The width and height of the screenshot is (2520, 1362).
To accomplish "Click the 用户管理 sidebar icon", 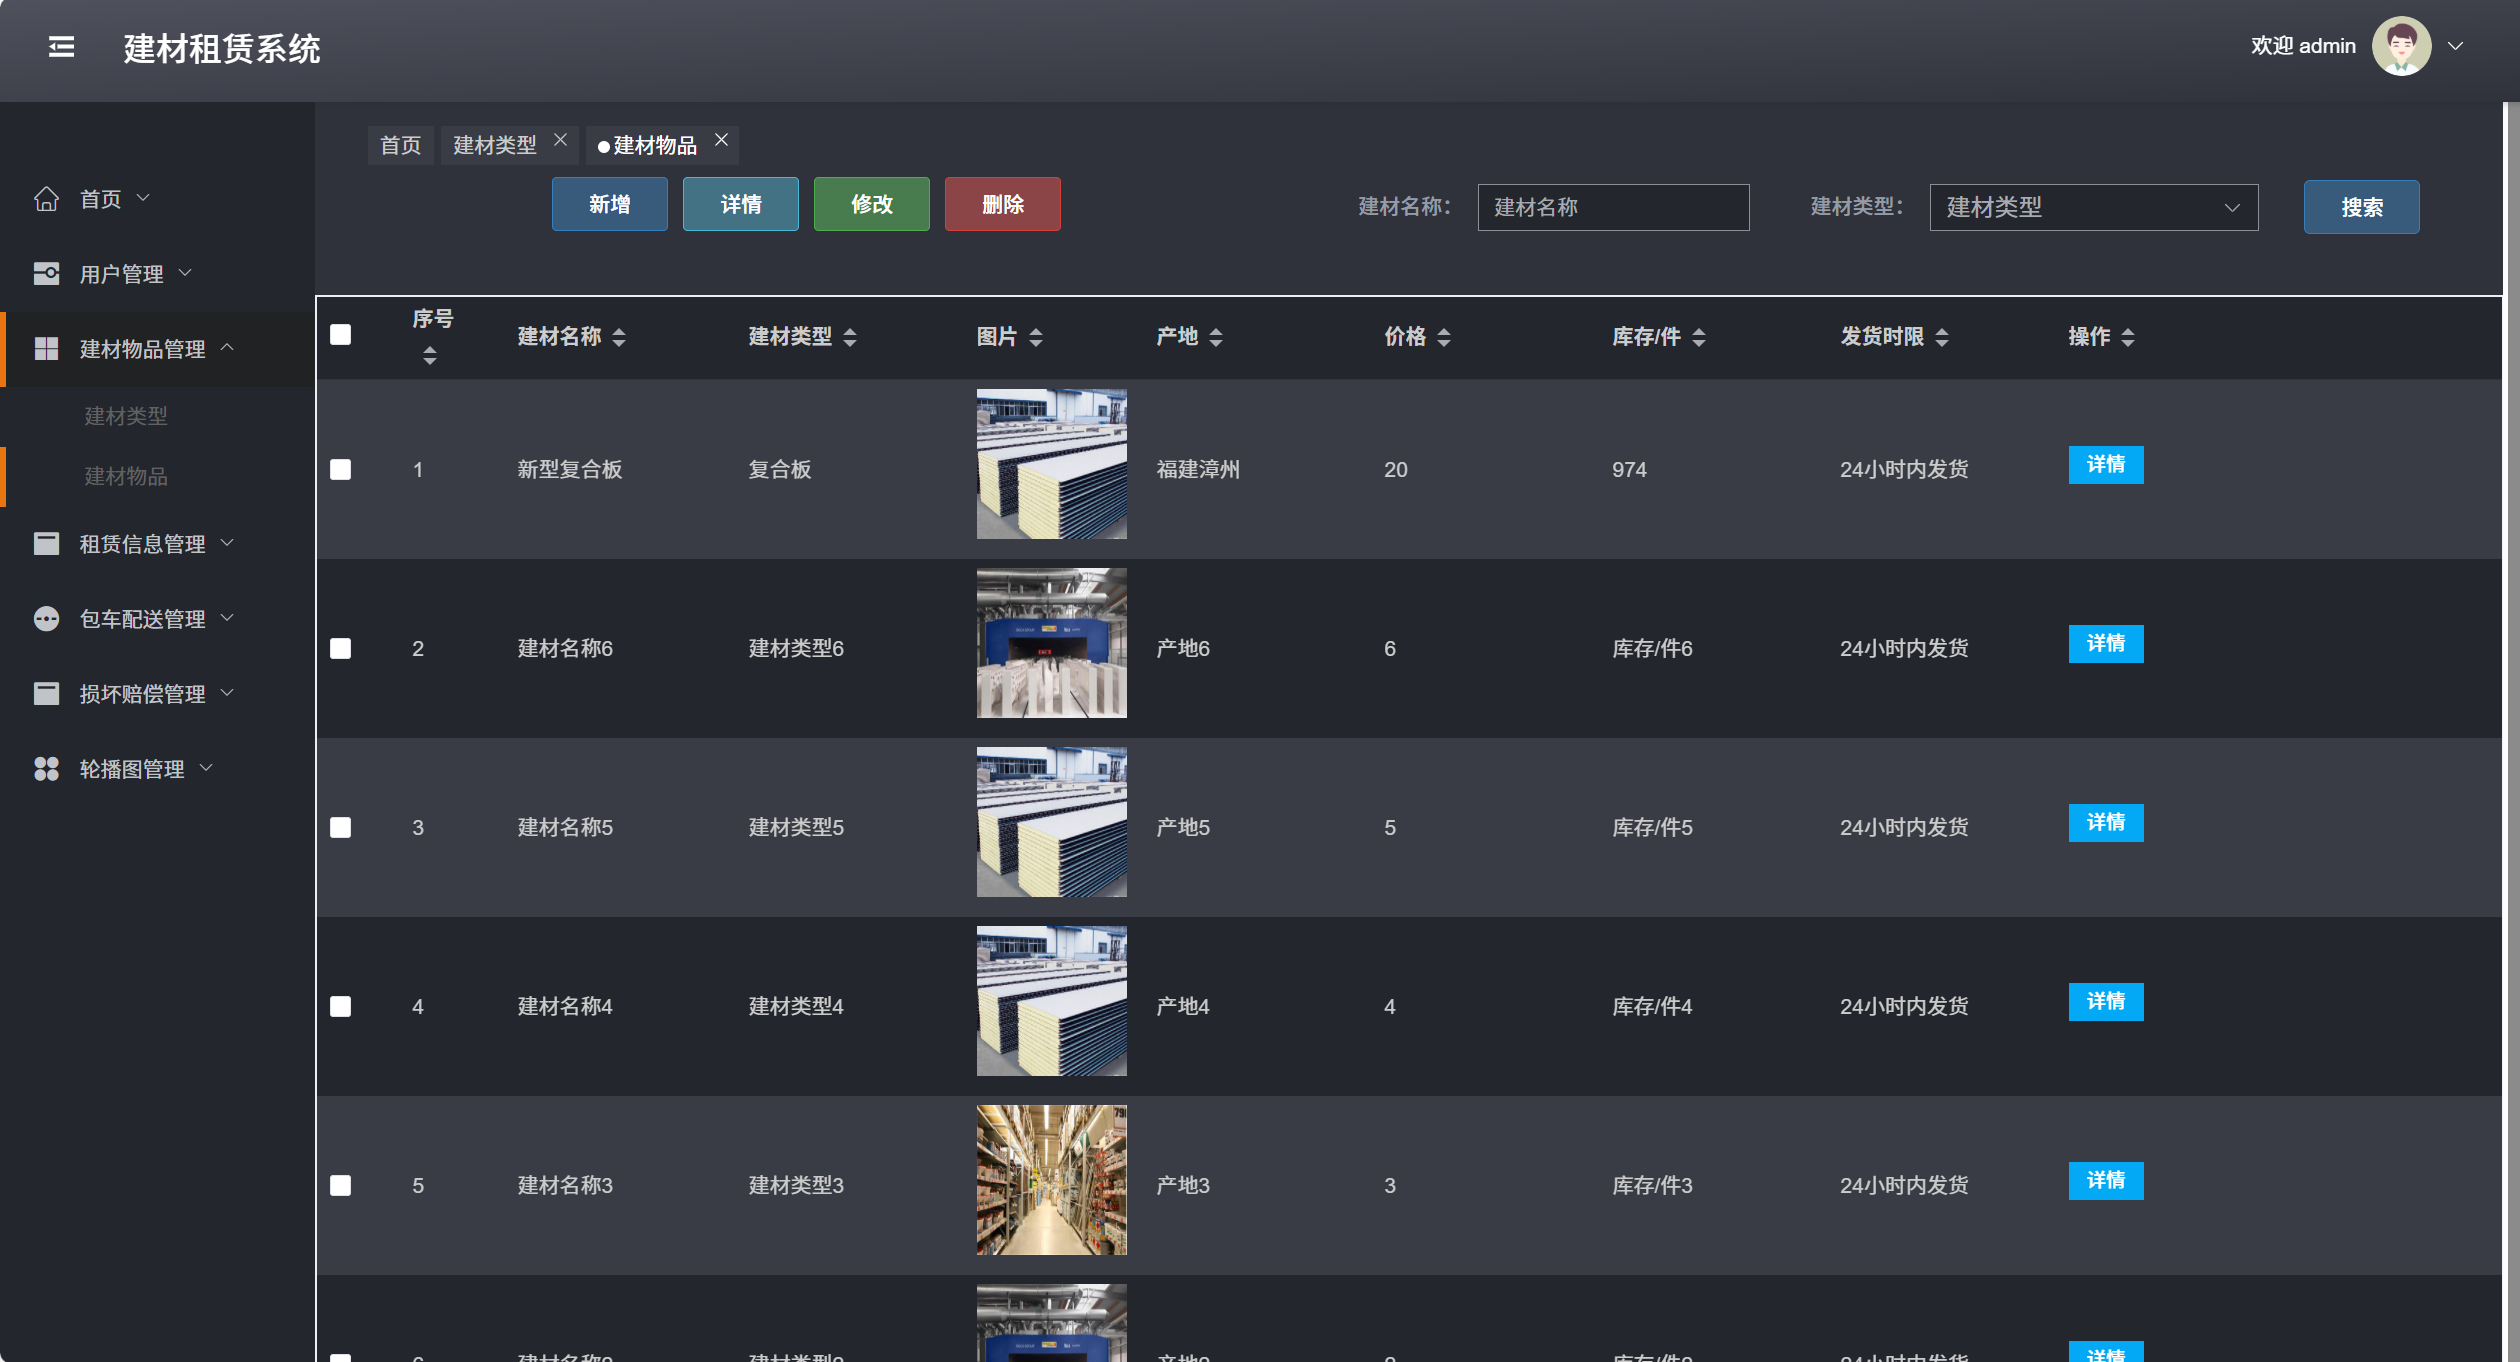I will click(46, 274).
